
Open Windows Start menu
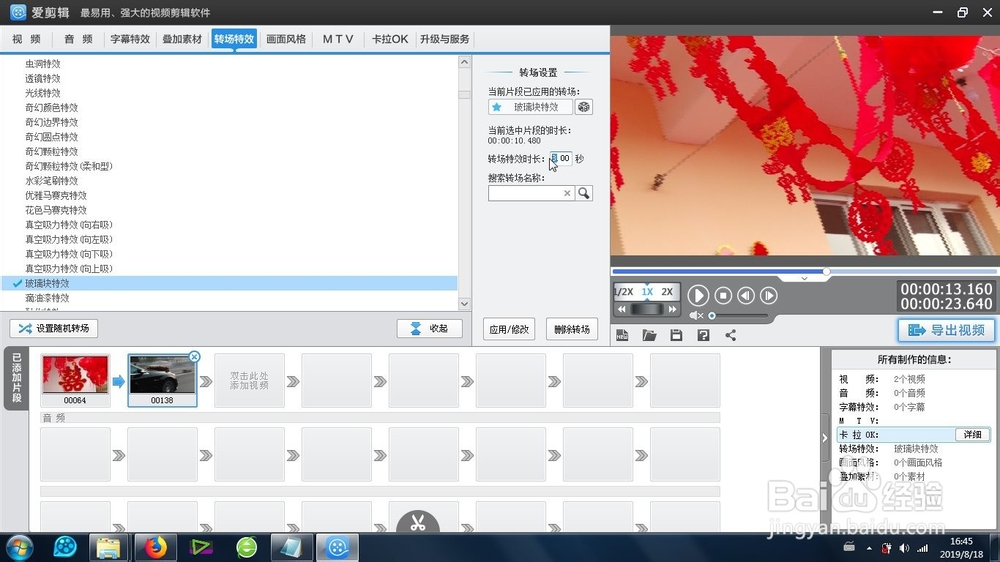pyautogui.click(x=19, y=547)
